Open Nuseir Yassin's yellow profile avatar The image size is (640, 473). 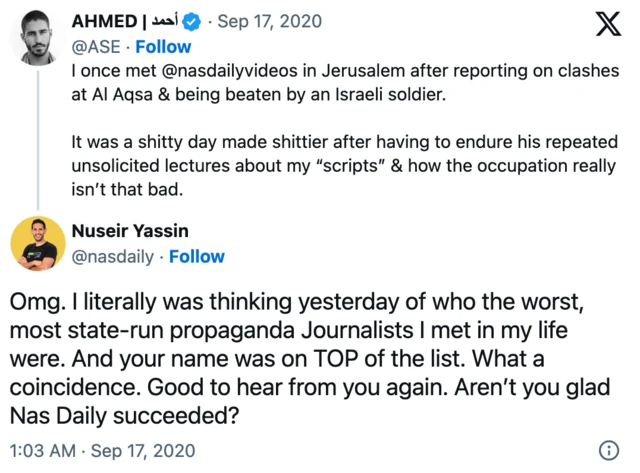(x=38, y=242)
